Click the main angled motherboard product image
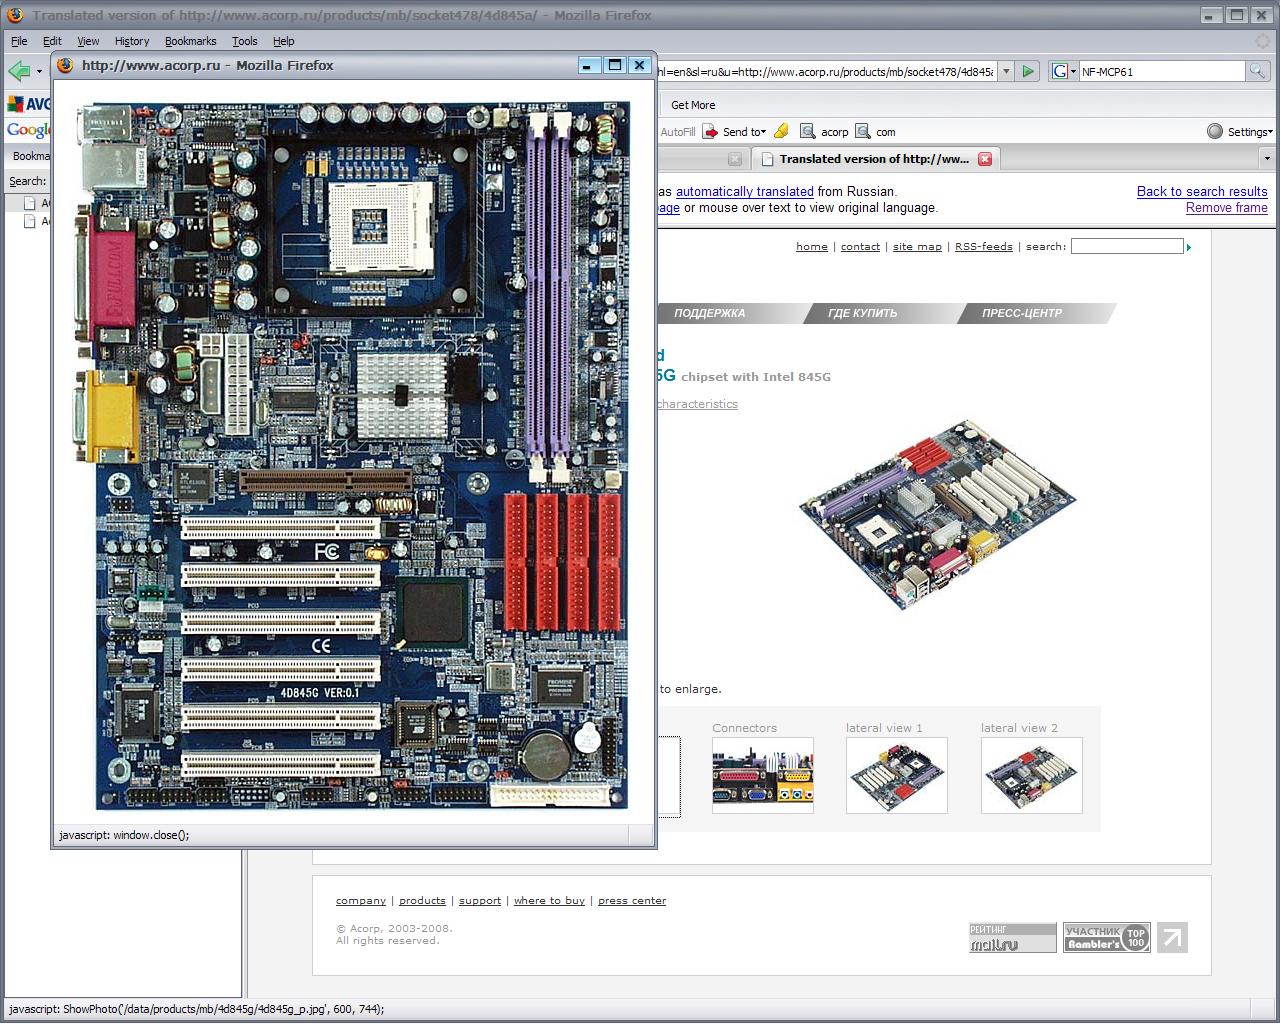Image resolution: width=1280 pixels, height=1024 pixels. 938,515
